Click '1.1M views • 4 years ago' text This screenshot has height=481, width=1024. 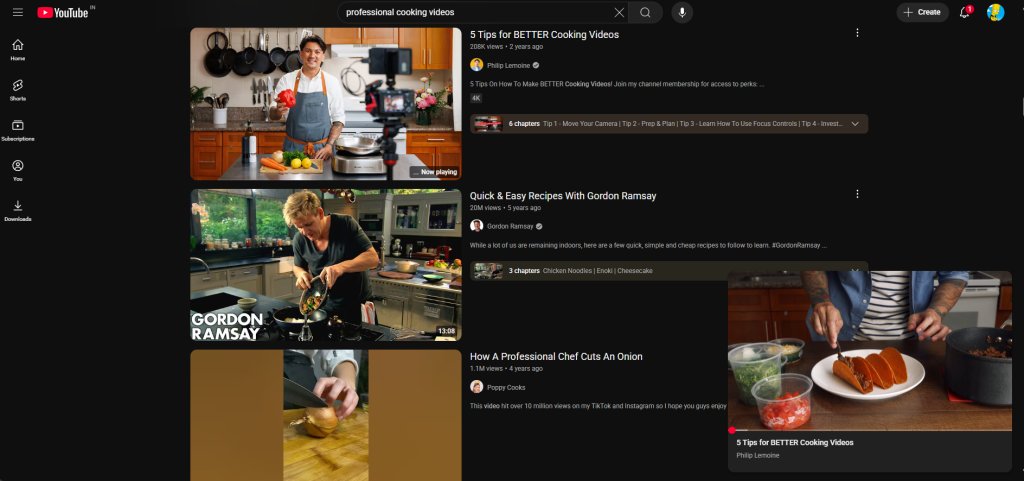pos(506,369)
